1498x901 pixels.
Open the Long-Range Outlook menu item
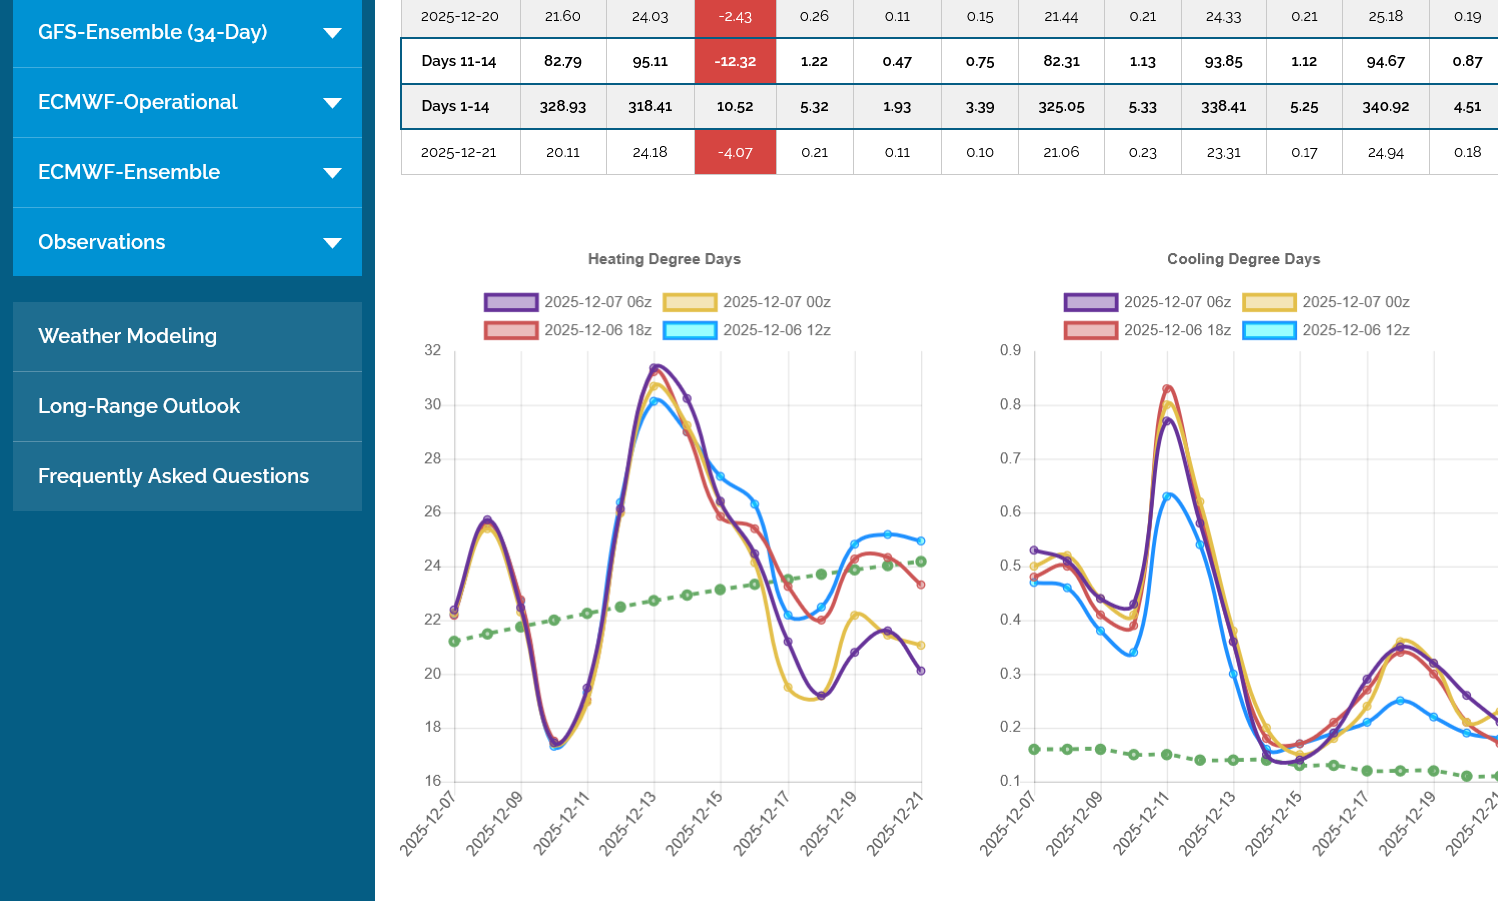point(139,406)
